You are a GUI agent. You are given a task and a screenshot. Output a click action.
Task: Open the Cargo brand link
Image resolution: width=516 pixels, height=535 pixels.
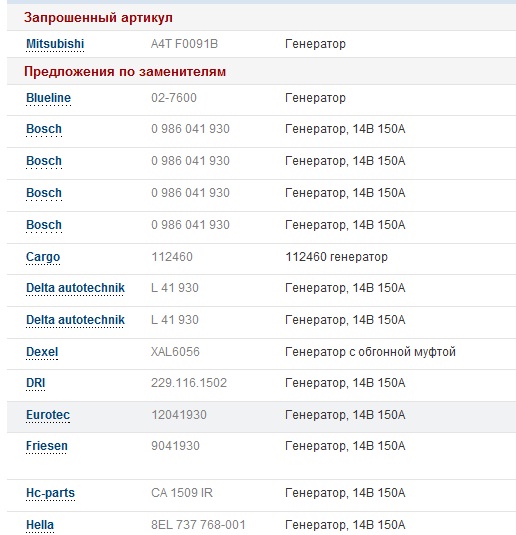(43, 257)
